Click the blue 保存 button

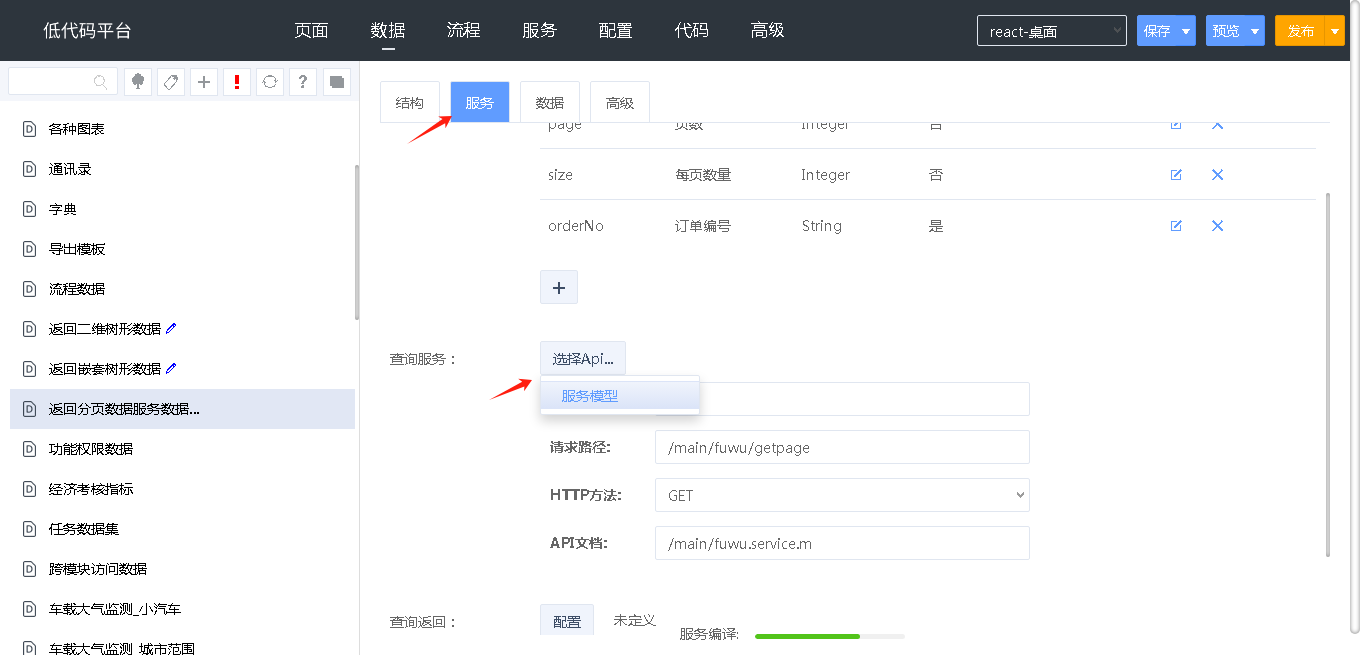[x=1157, y=31]
